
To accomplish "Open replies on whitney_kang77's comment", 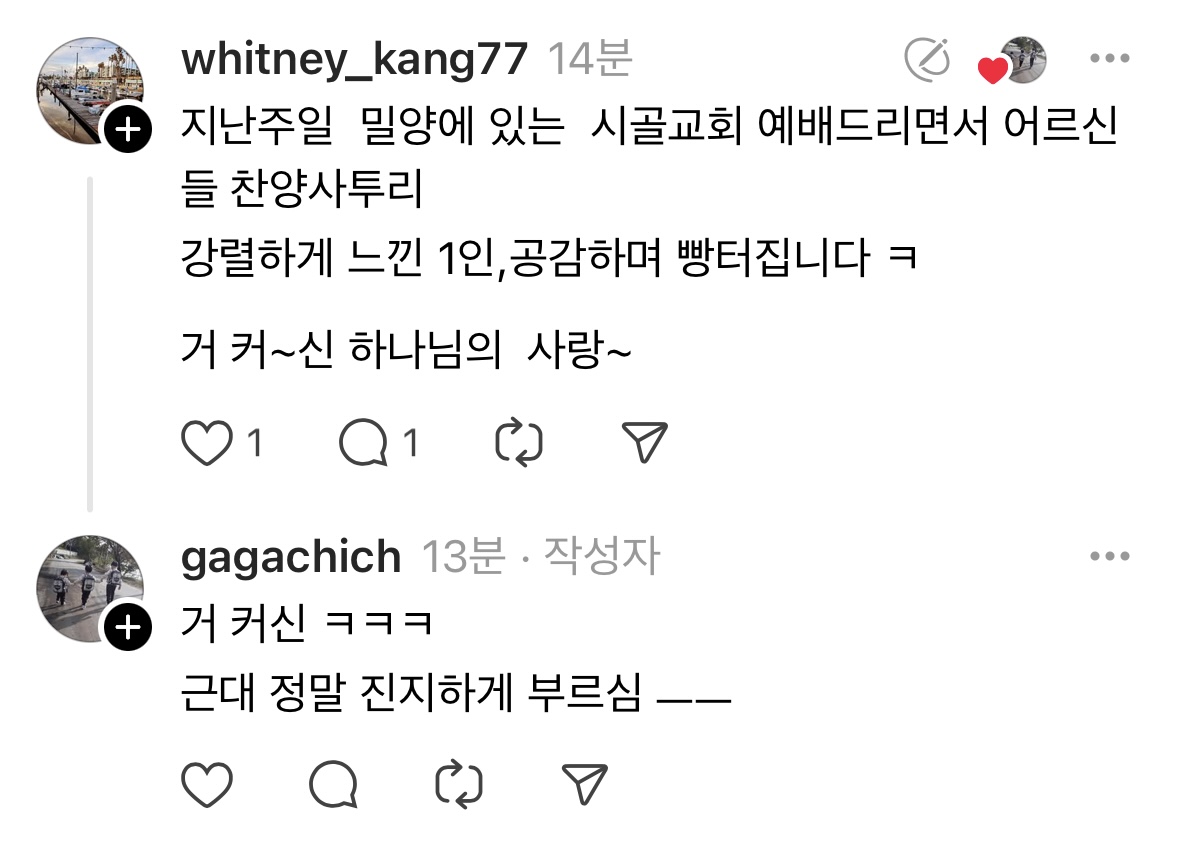I will tap(364, 443).
